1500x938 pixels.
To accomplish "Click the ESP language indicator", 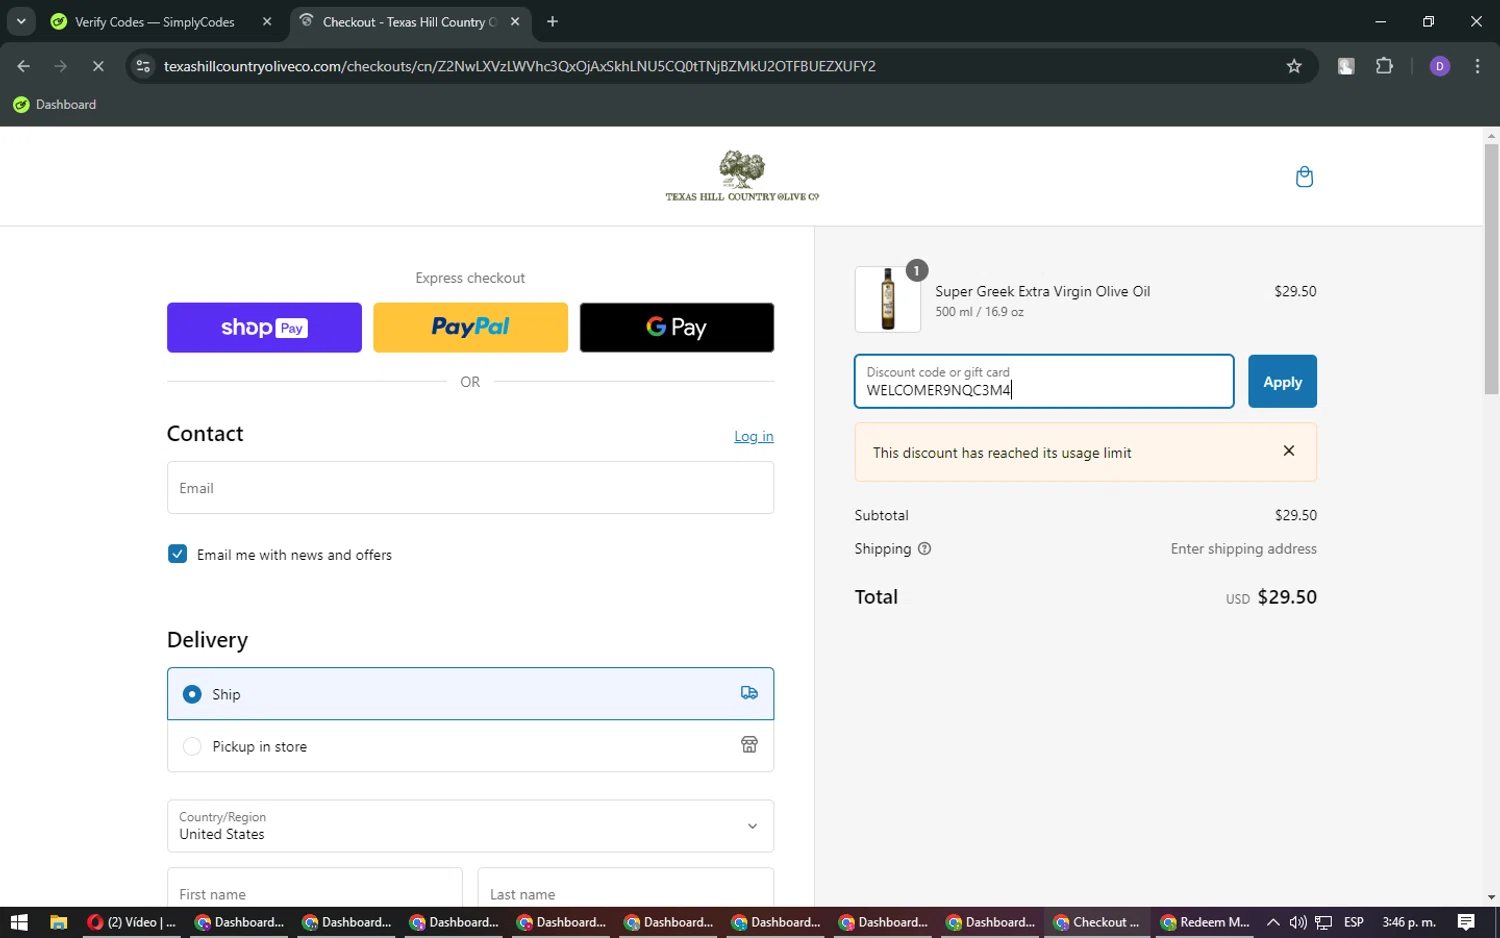I will (x=1354, y=922).
